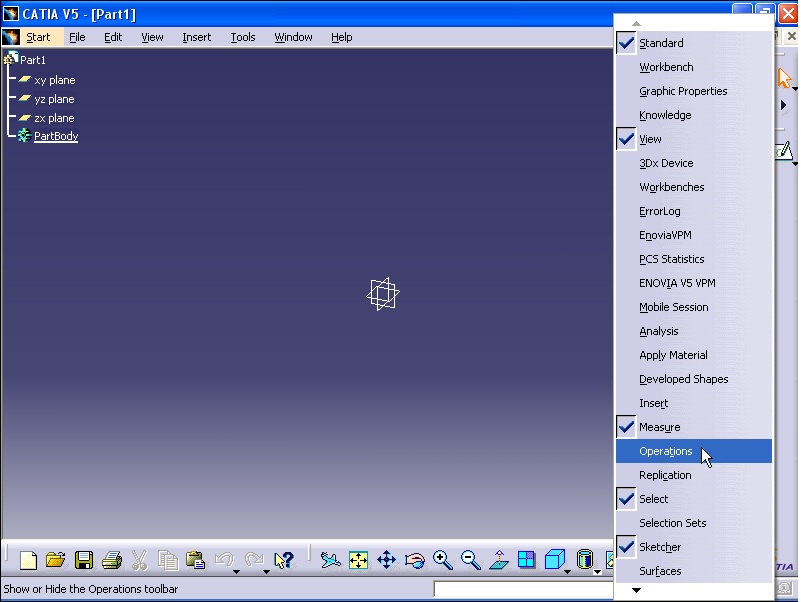Open the File menu
This screenshot has height=602, width=801.
(77, 37)
